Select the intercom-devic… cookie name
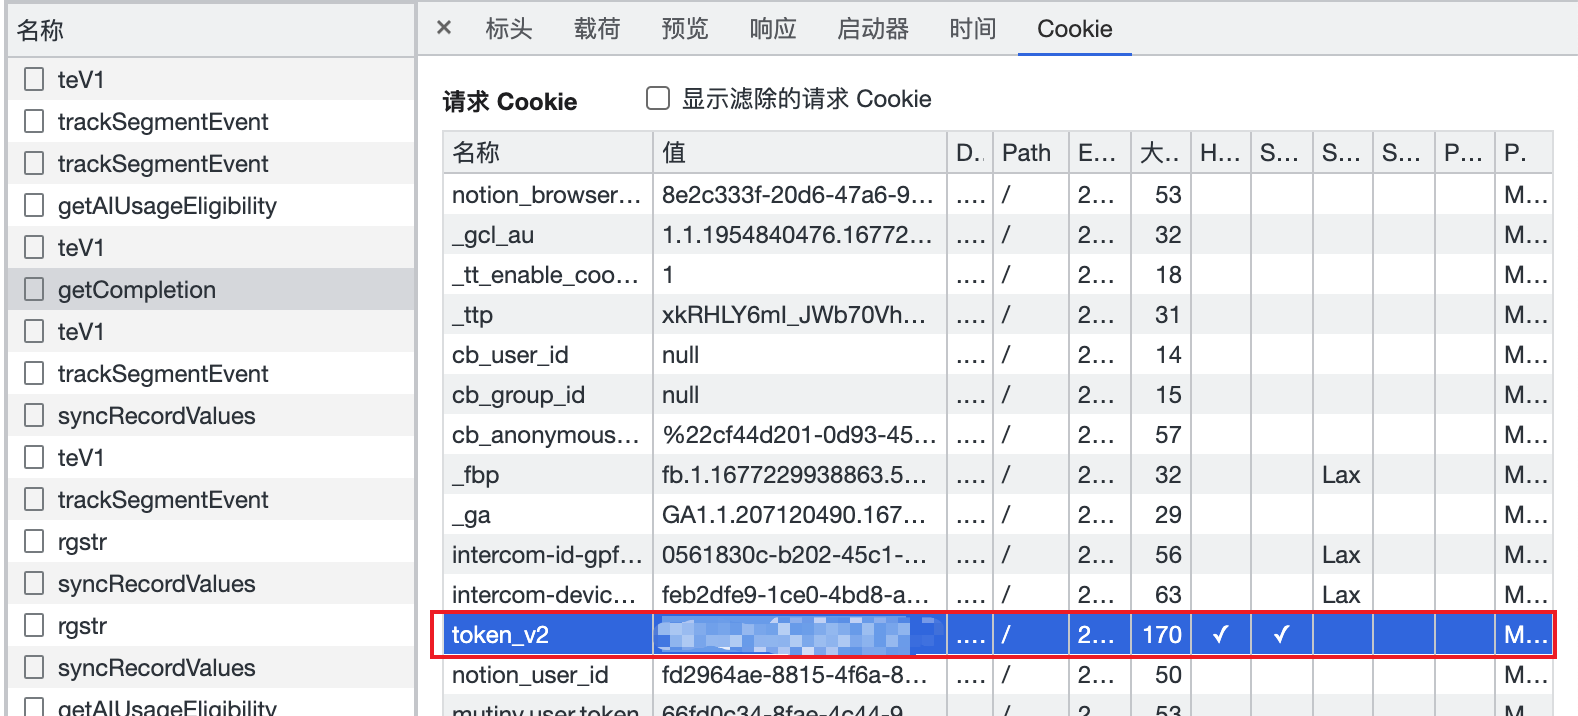 pos(543,595)
